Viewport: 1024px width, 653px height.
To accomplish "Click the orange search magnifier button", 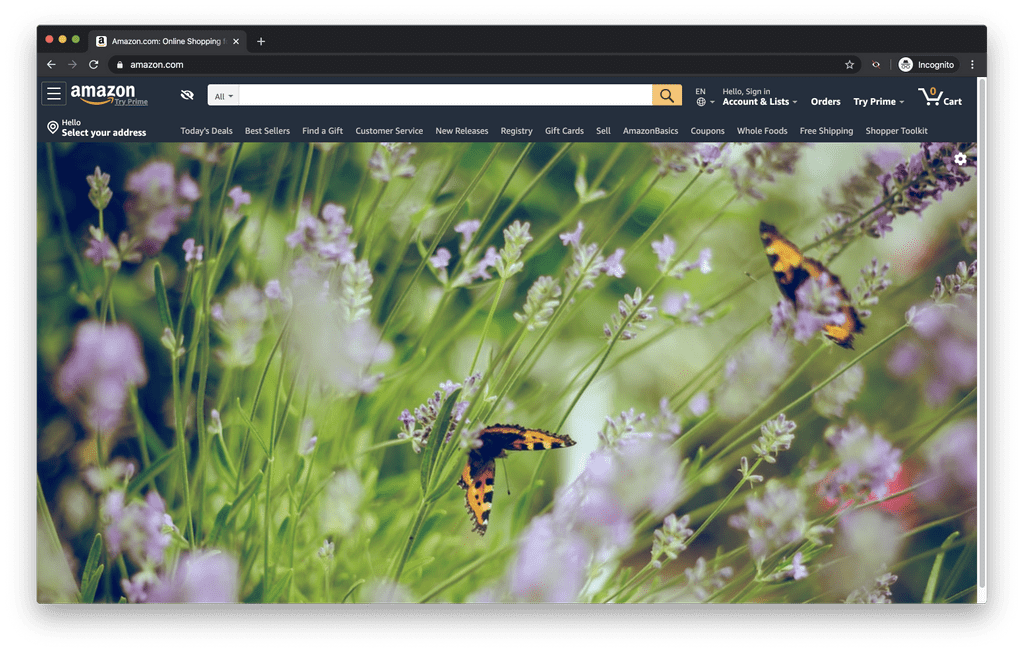I will point(667,95).
